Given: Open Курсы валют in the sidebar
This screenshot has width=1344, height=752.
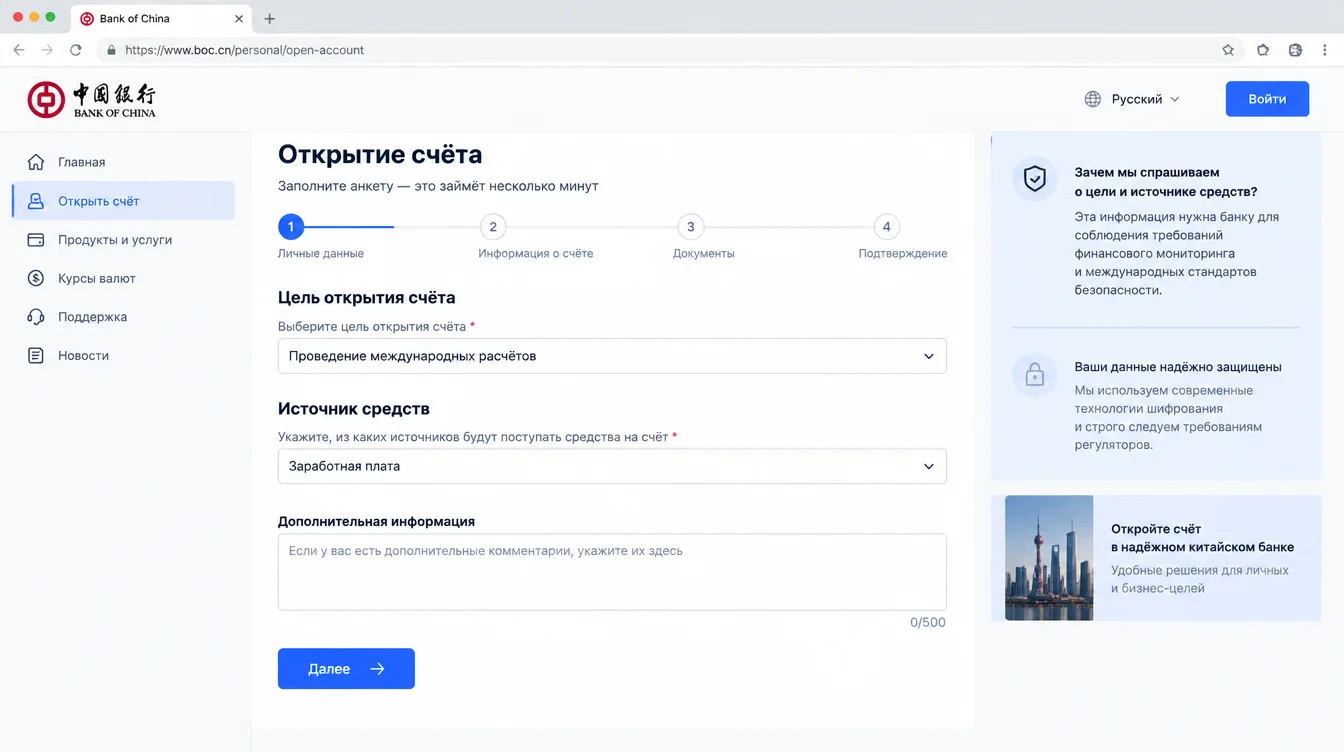Looking at the screenshot, I should pyautogui.click(x=123, y=278).
